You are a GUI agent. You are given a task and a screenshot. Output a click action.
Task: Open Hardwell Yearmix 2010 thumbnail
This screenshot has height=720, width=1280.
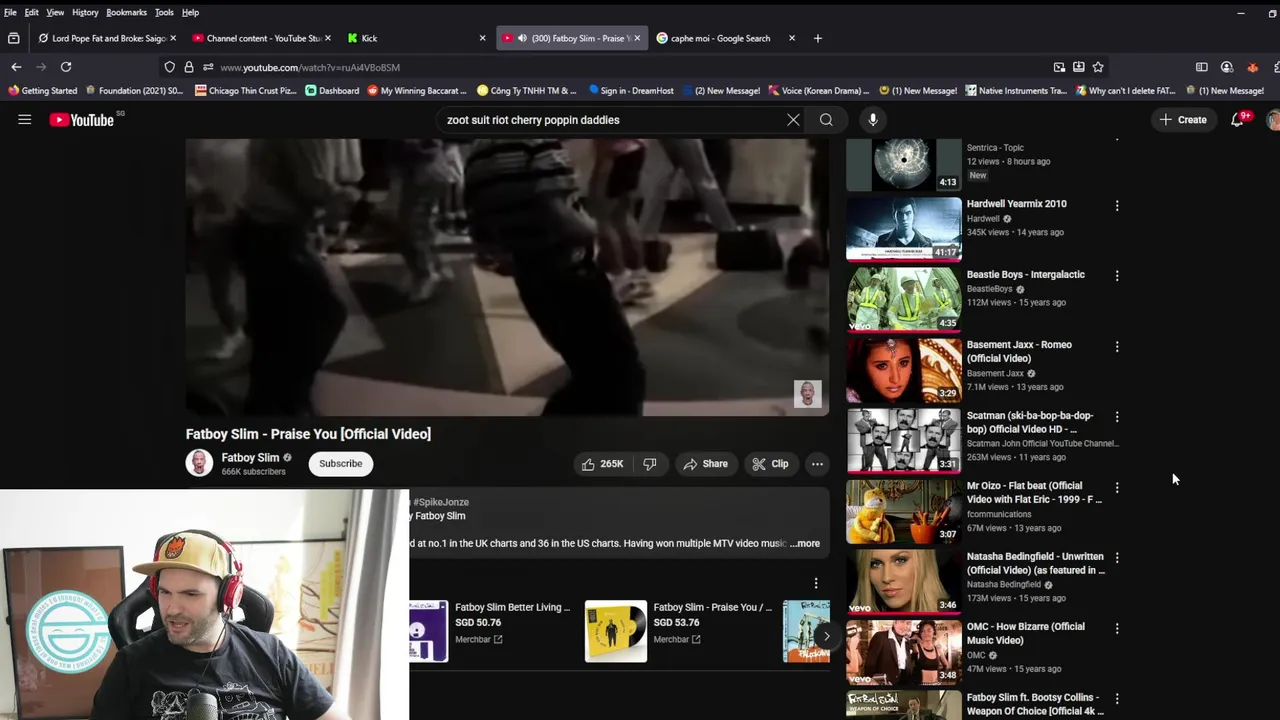(904, 229)
